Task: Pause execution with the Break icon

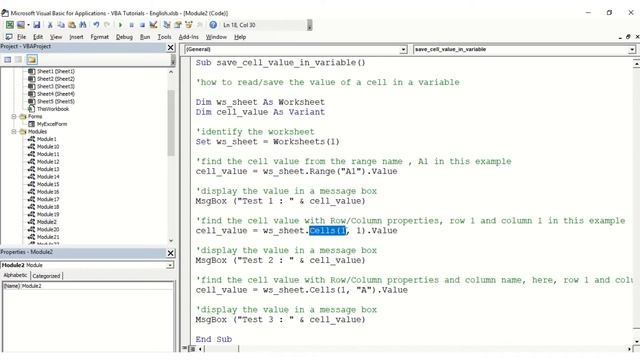Action: click(x=131, y=25)
